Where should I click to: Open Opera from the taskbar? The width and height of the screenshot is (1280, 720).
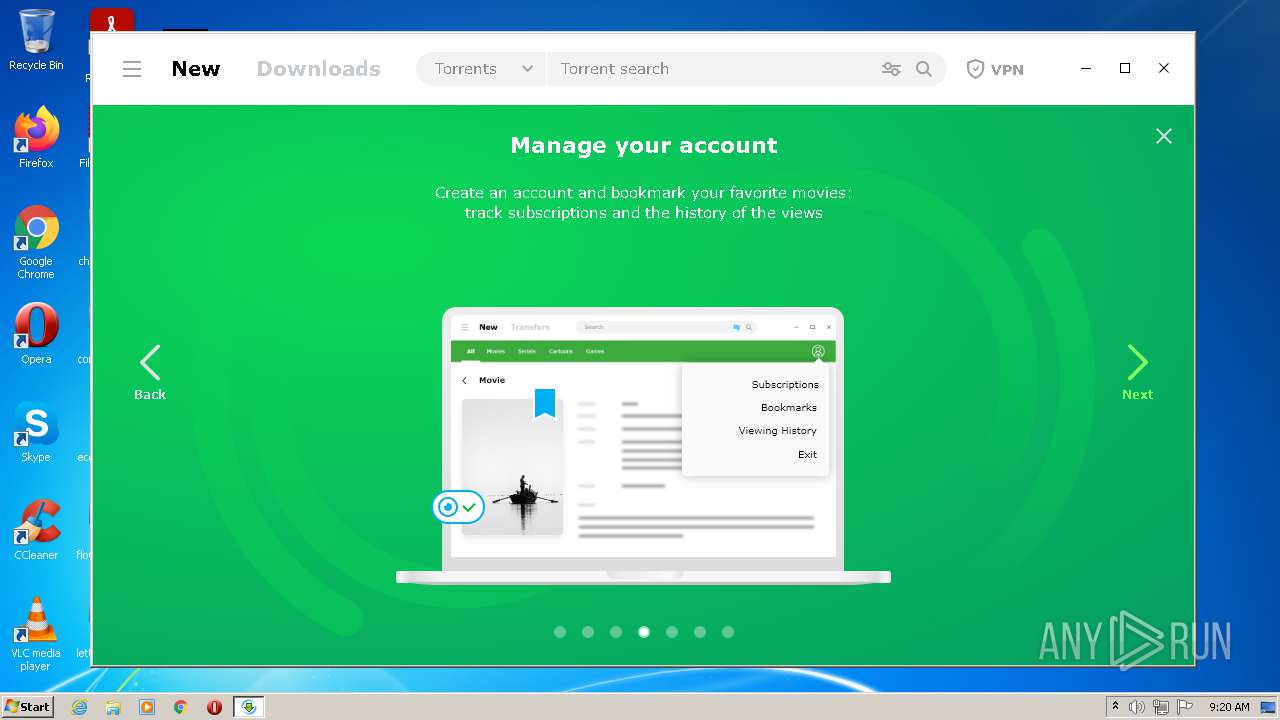214,707
